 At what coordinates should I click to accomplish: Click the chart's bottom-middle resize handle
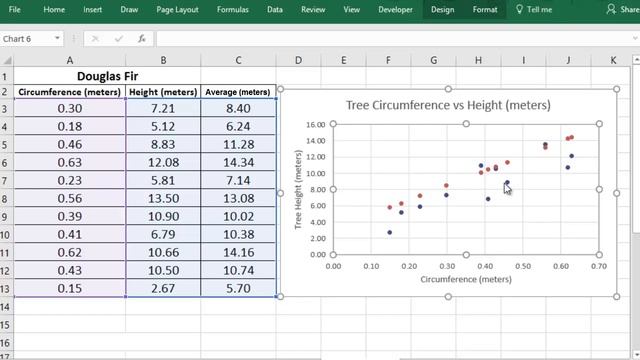pos(448,297)
